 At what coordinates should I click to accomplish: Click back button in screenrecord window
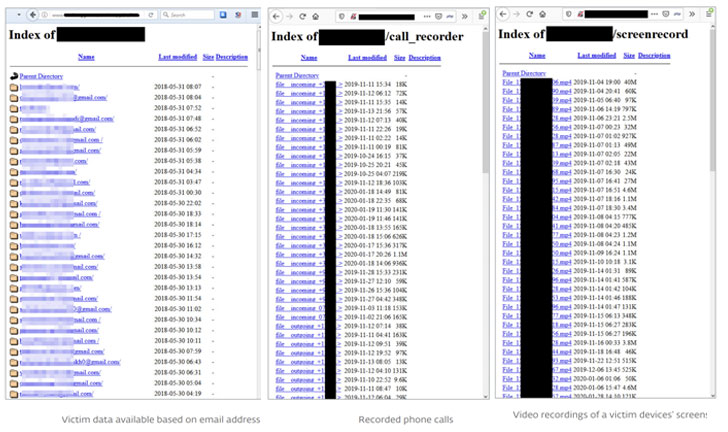pos(503,14)
